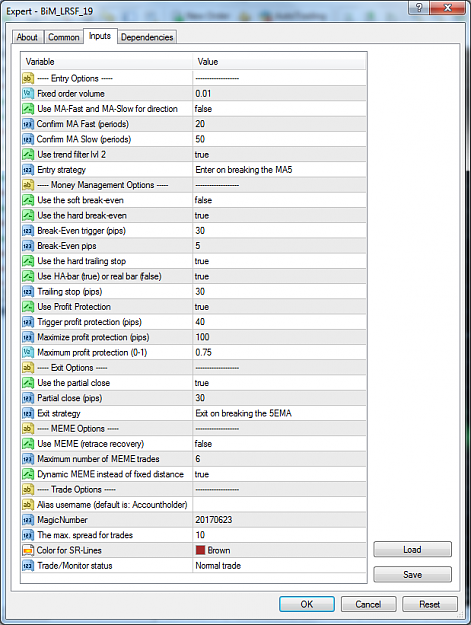The image size is (471, 625).
Task: Click the integer icon beside Maximize profit protection
Action: [28, 337]
